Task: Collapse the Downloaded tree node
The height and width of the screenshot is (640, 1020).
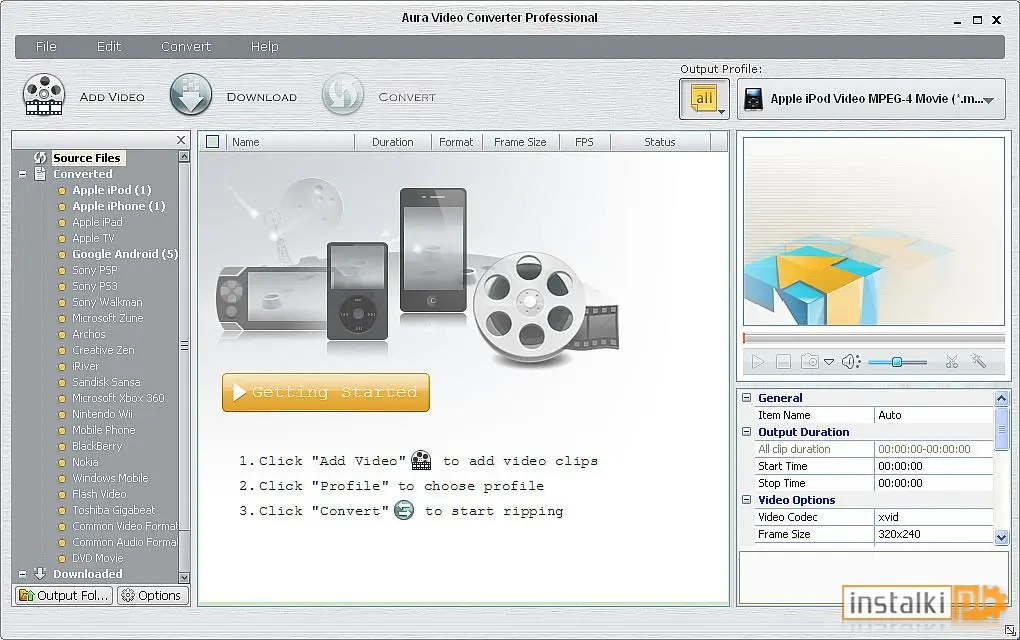Action: 23,574
